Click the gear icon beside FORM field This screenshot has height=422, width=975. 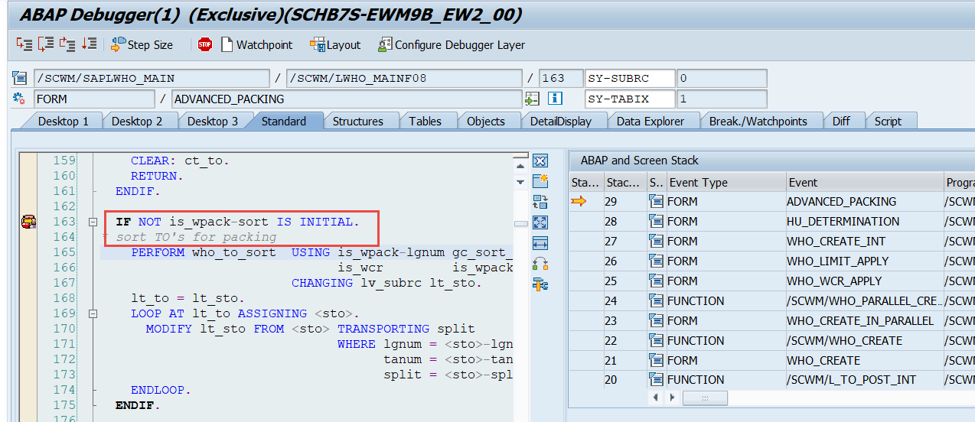(19, 98)
